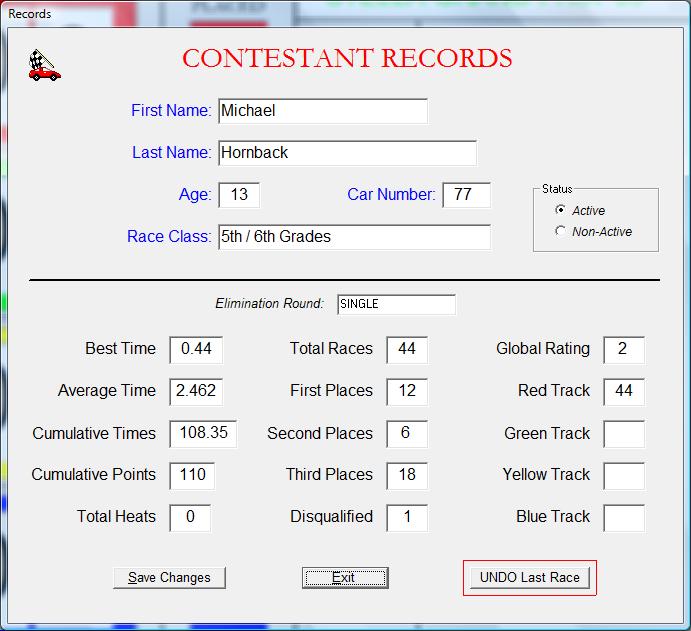Click the Exit button
The width and height of the screenshot is (691, 631).
[x=345, y=578]
